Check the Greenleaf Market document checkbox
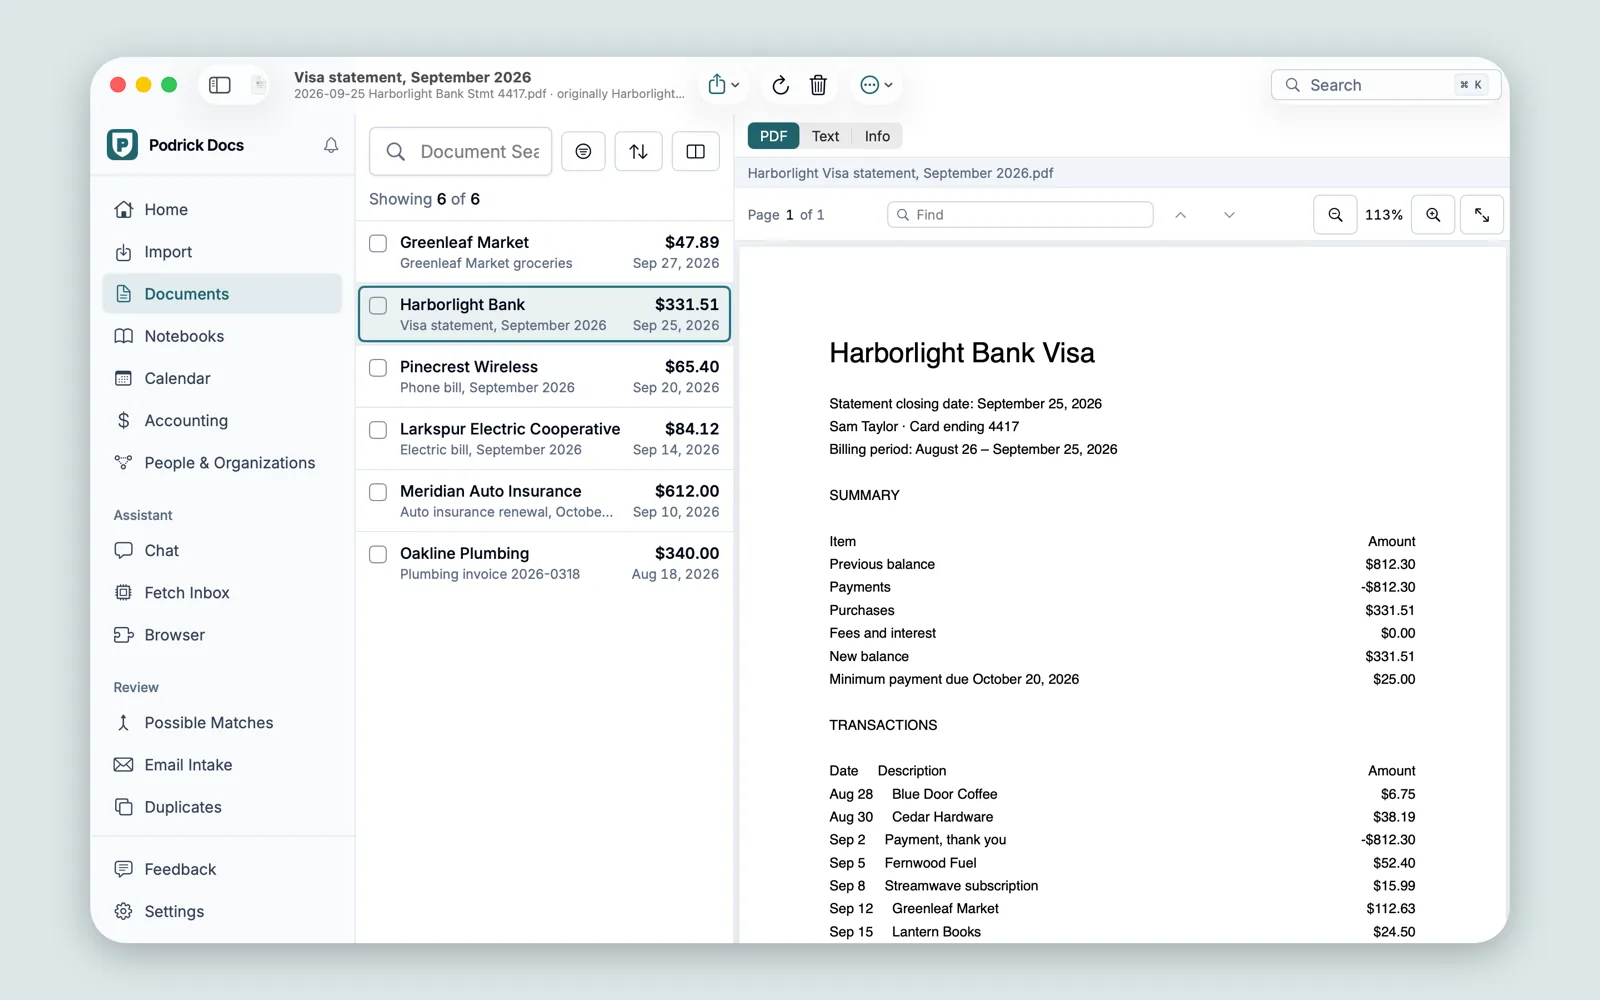The height and width of the screenshot is (1000, 1600). tap(378, 243)
